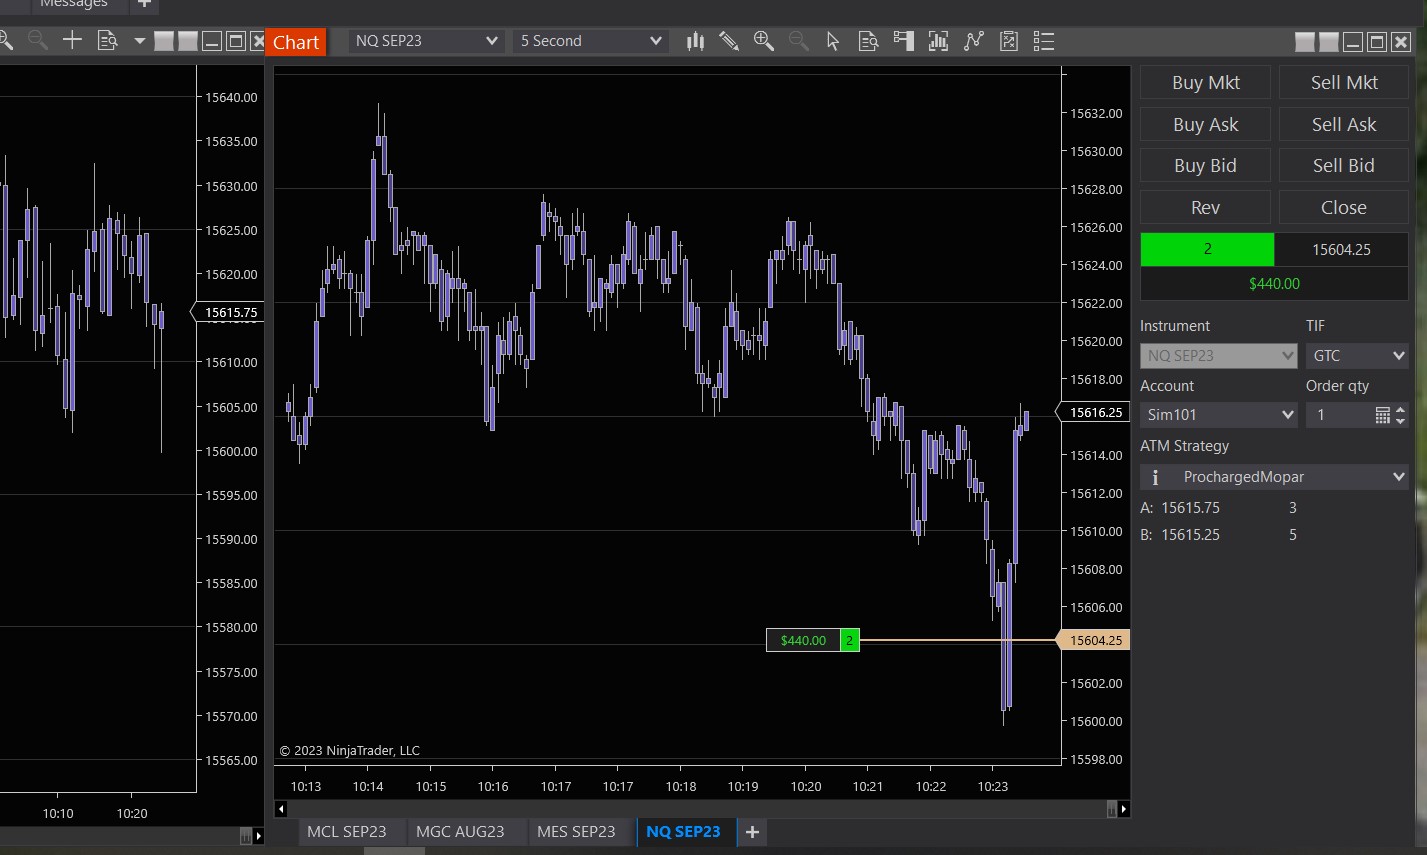This screenshot has height=855, width=1427.
Task: Click the green position quantity 2 box
Action: pos(1207,249)
